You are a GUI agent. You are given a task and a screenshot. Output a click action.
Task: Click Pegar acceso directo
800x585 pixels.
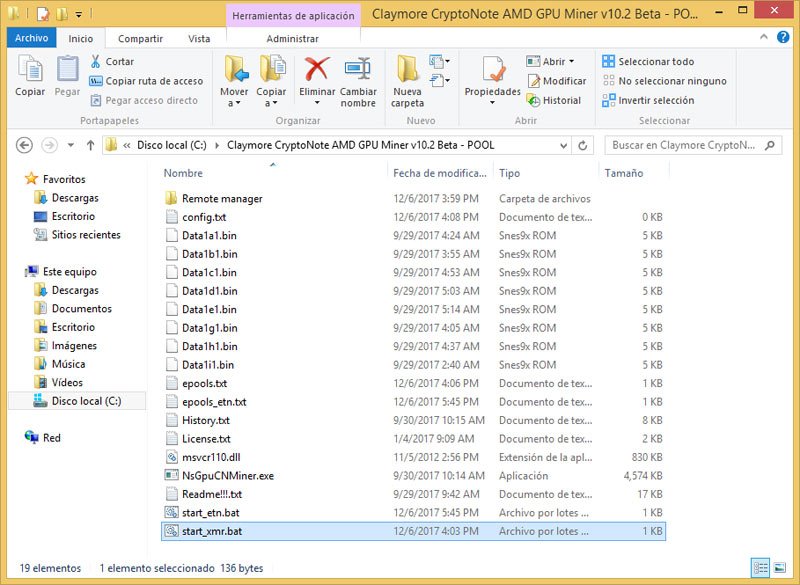pyautogui.click(x=144, y=100)
